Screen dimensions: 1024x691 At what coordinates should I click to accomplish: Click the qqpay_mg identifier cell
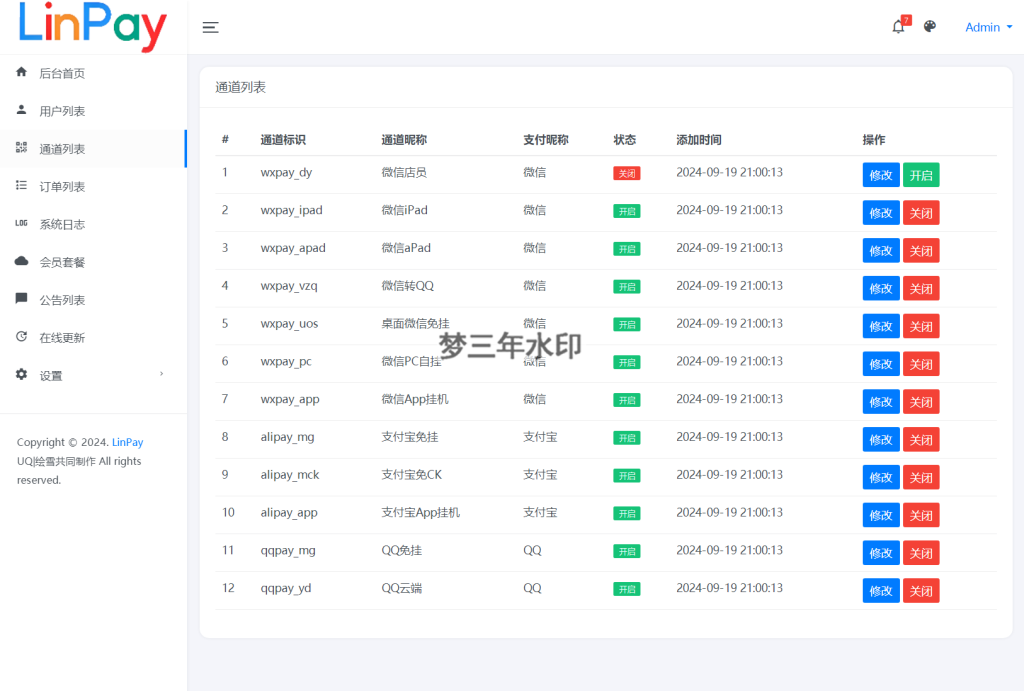(288, 551)
